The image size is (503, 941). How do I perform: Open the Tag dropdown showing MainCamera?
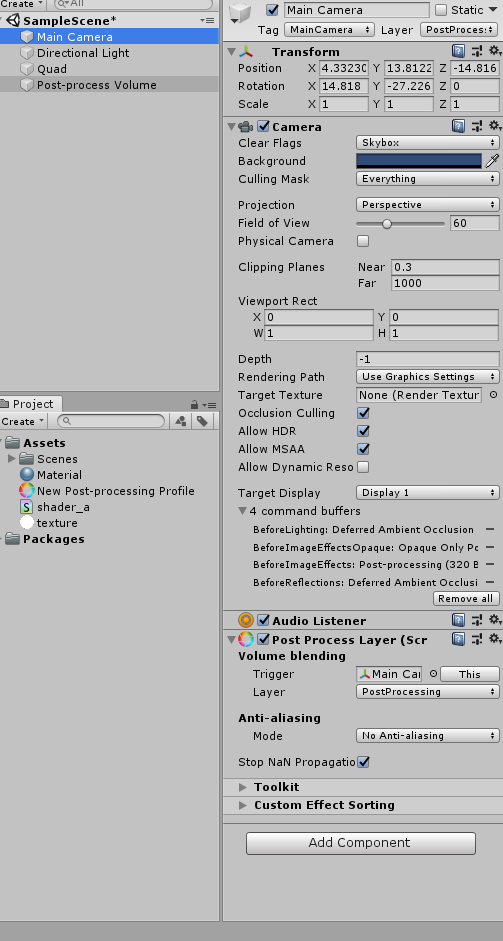coord(330,29)
